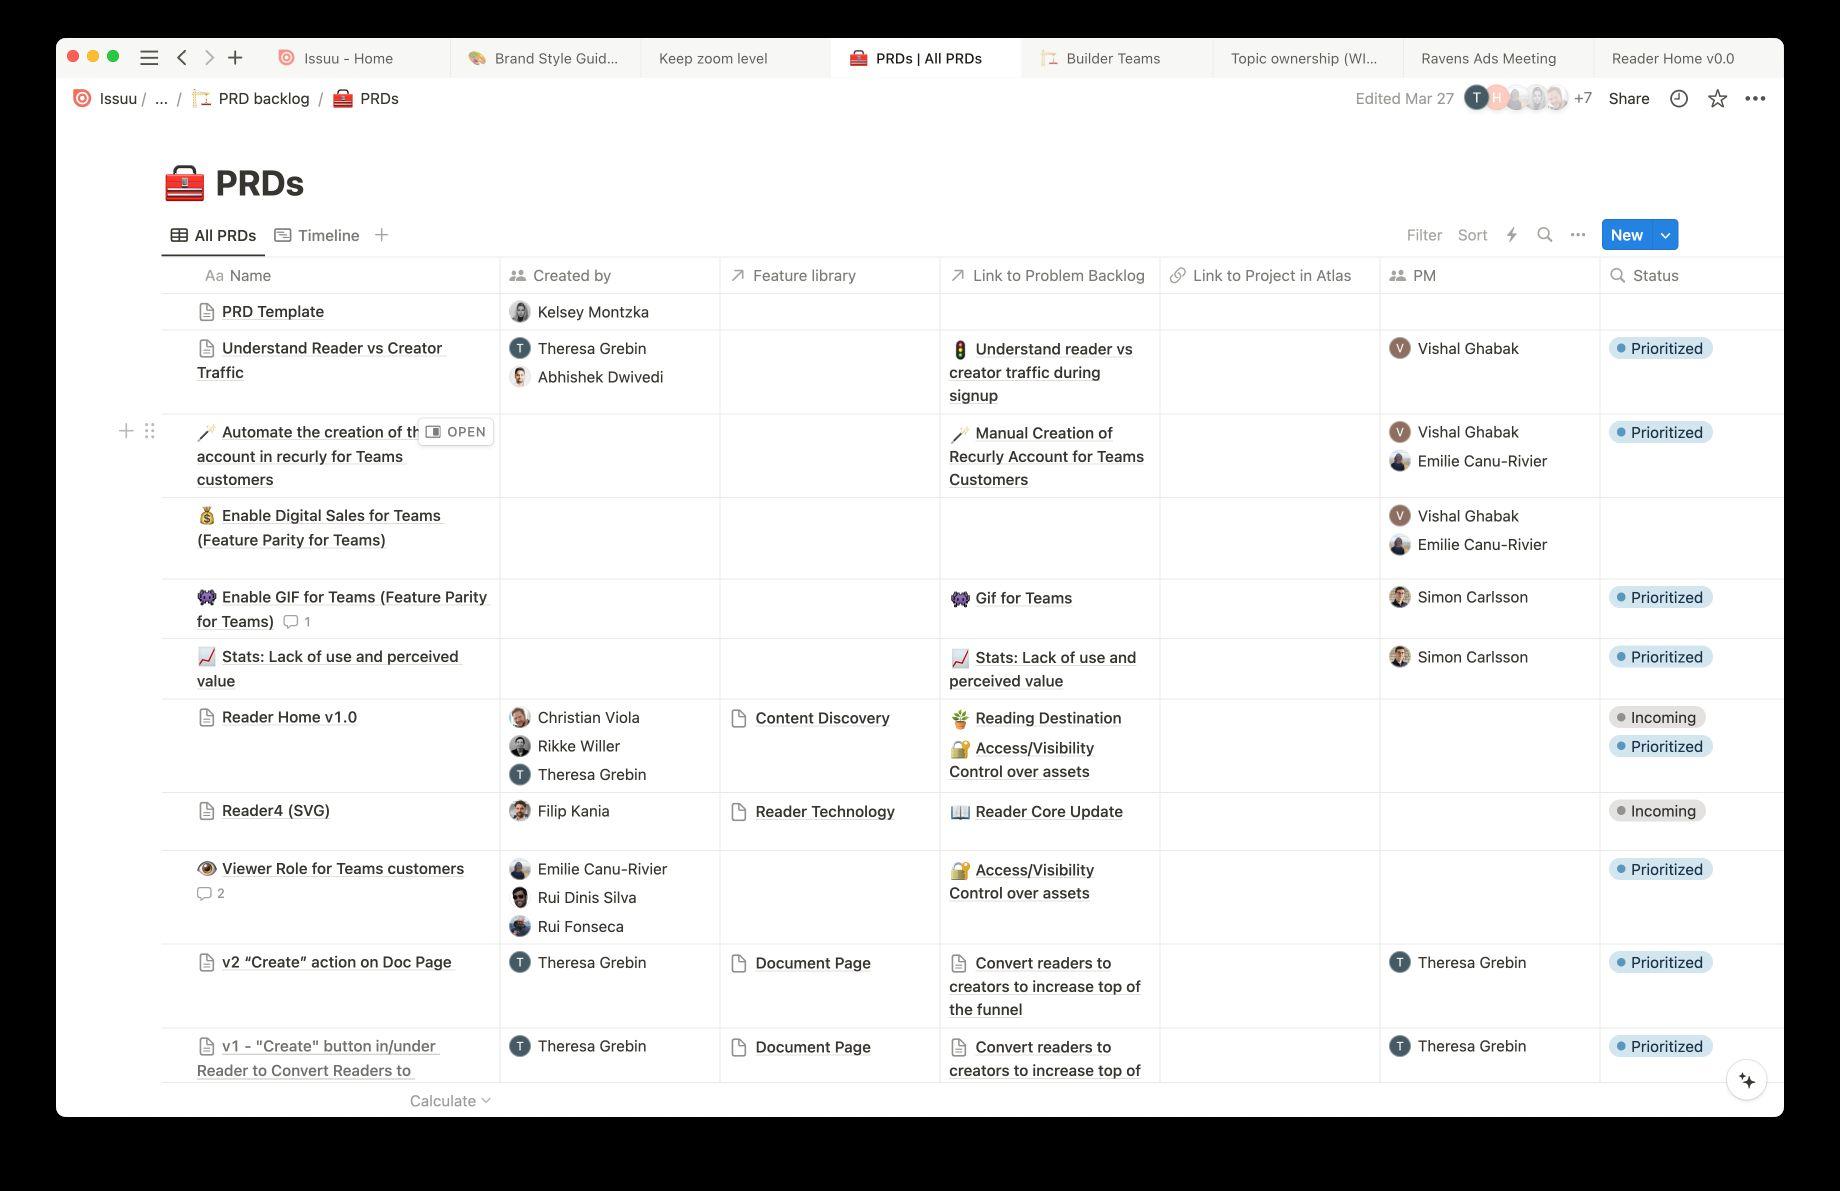Open the Calculate dropdown
The height and width of the screenshot is (1191, 1840).
(x=450, y=1100)
